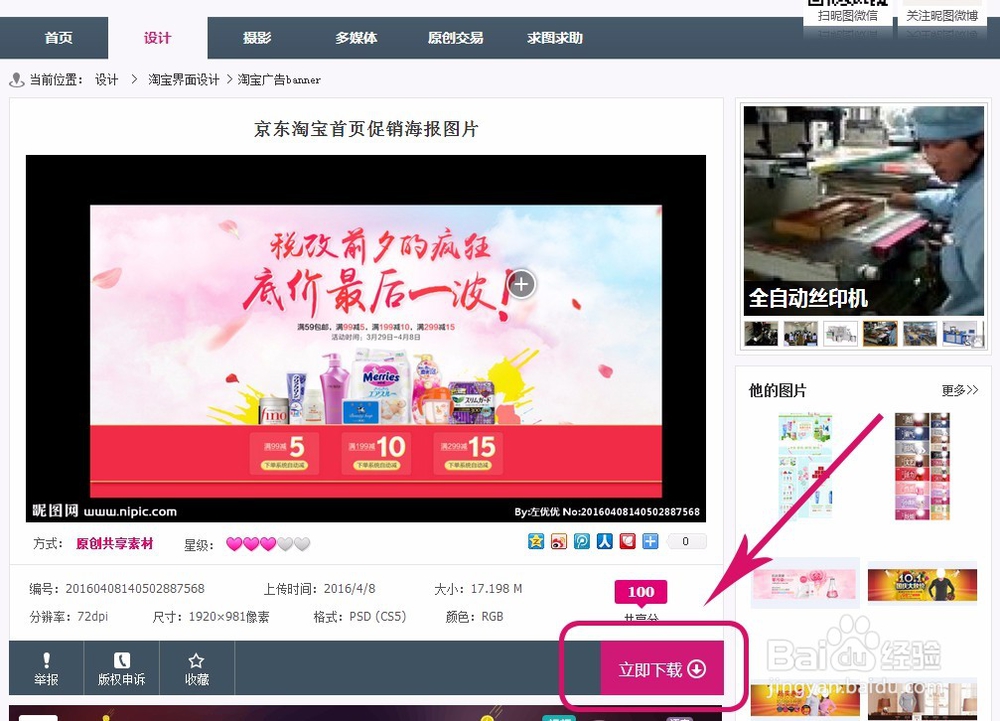The image size is (1000, 721).
Task: Click title 京东淘宝首页促销海报图片
Action: 366,129
